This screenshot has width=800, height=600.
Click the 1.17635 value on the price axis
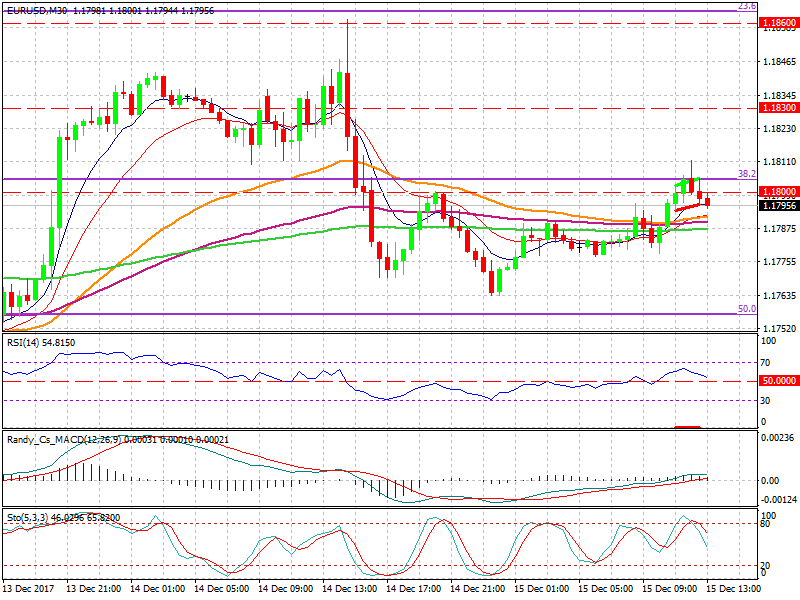[779, 295]
